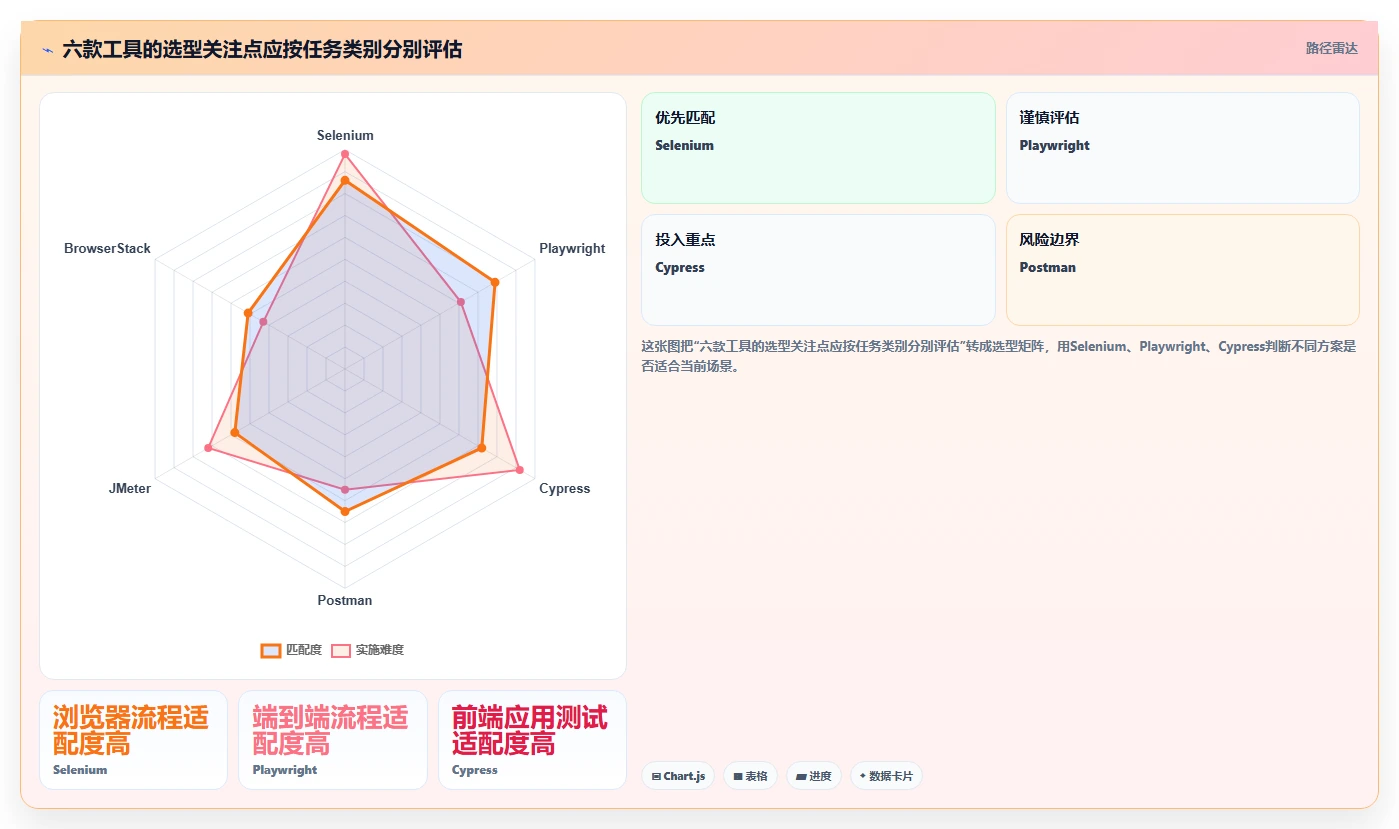Viewport: 1399px width, 829px height.
Task: Click the JMeter axis label on radar
Action: click(130, 488)
